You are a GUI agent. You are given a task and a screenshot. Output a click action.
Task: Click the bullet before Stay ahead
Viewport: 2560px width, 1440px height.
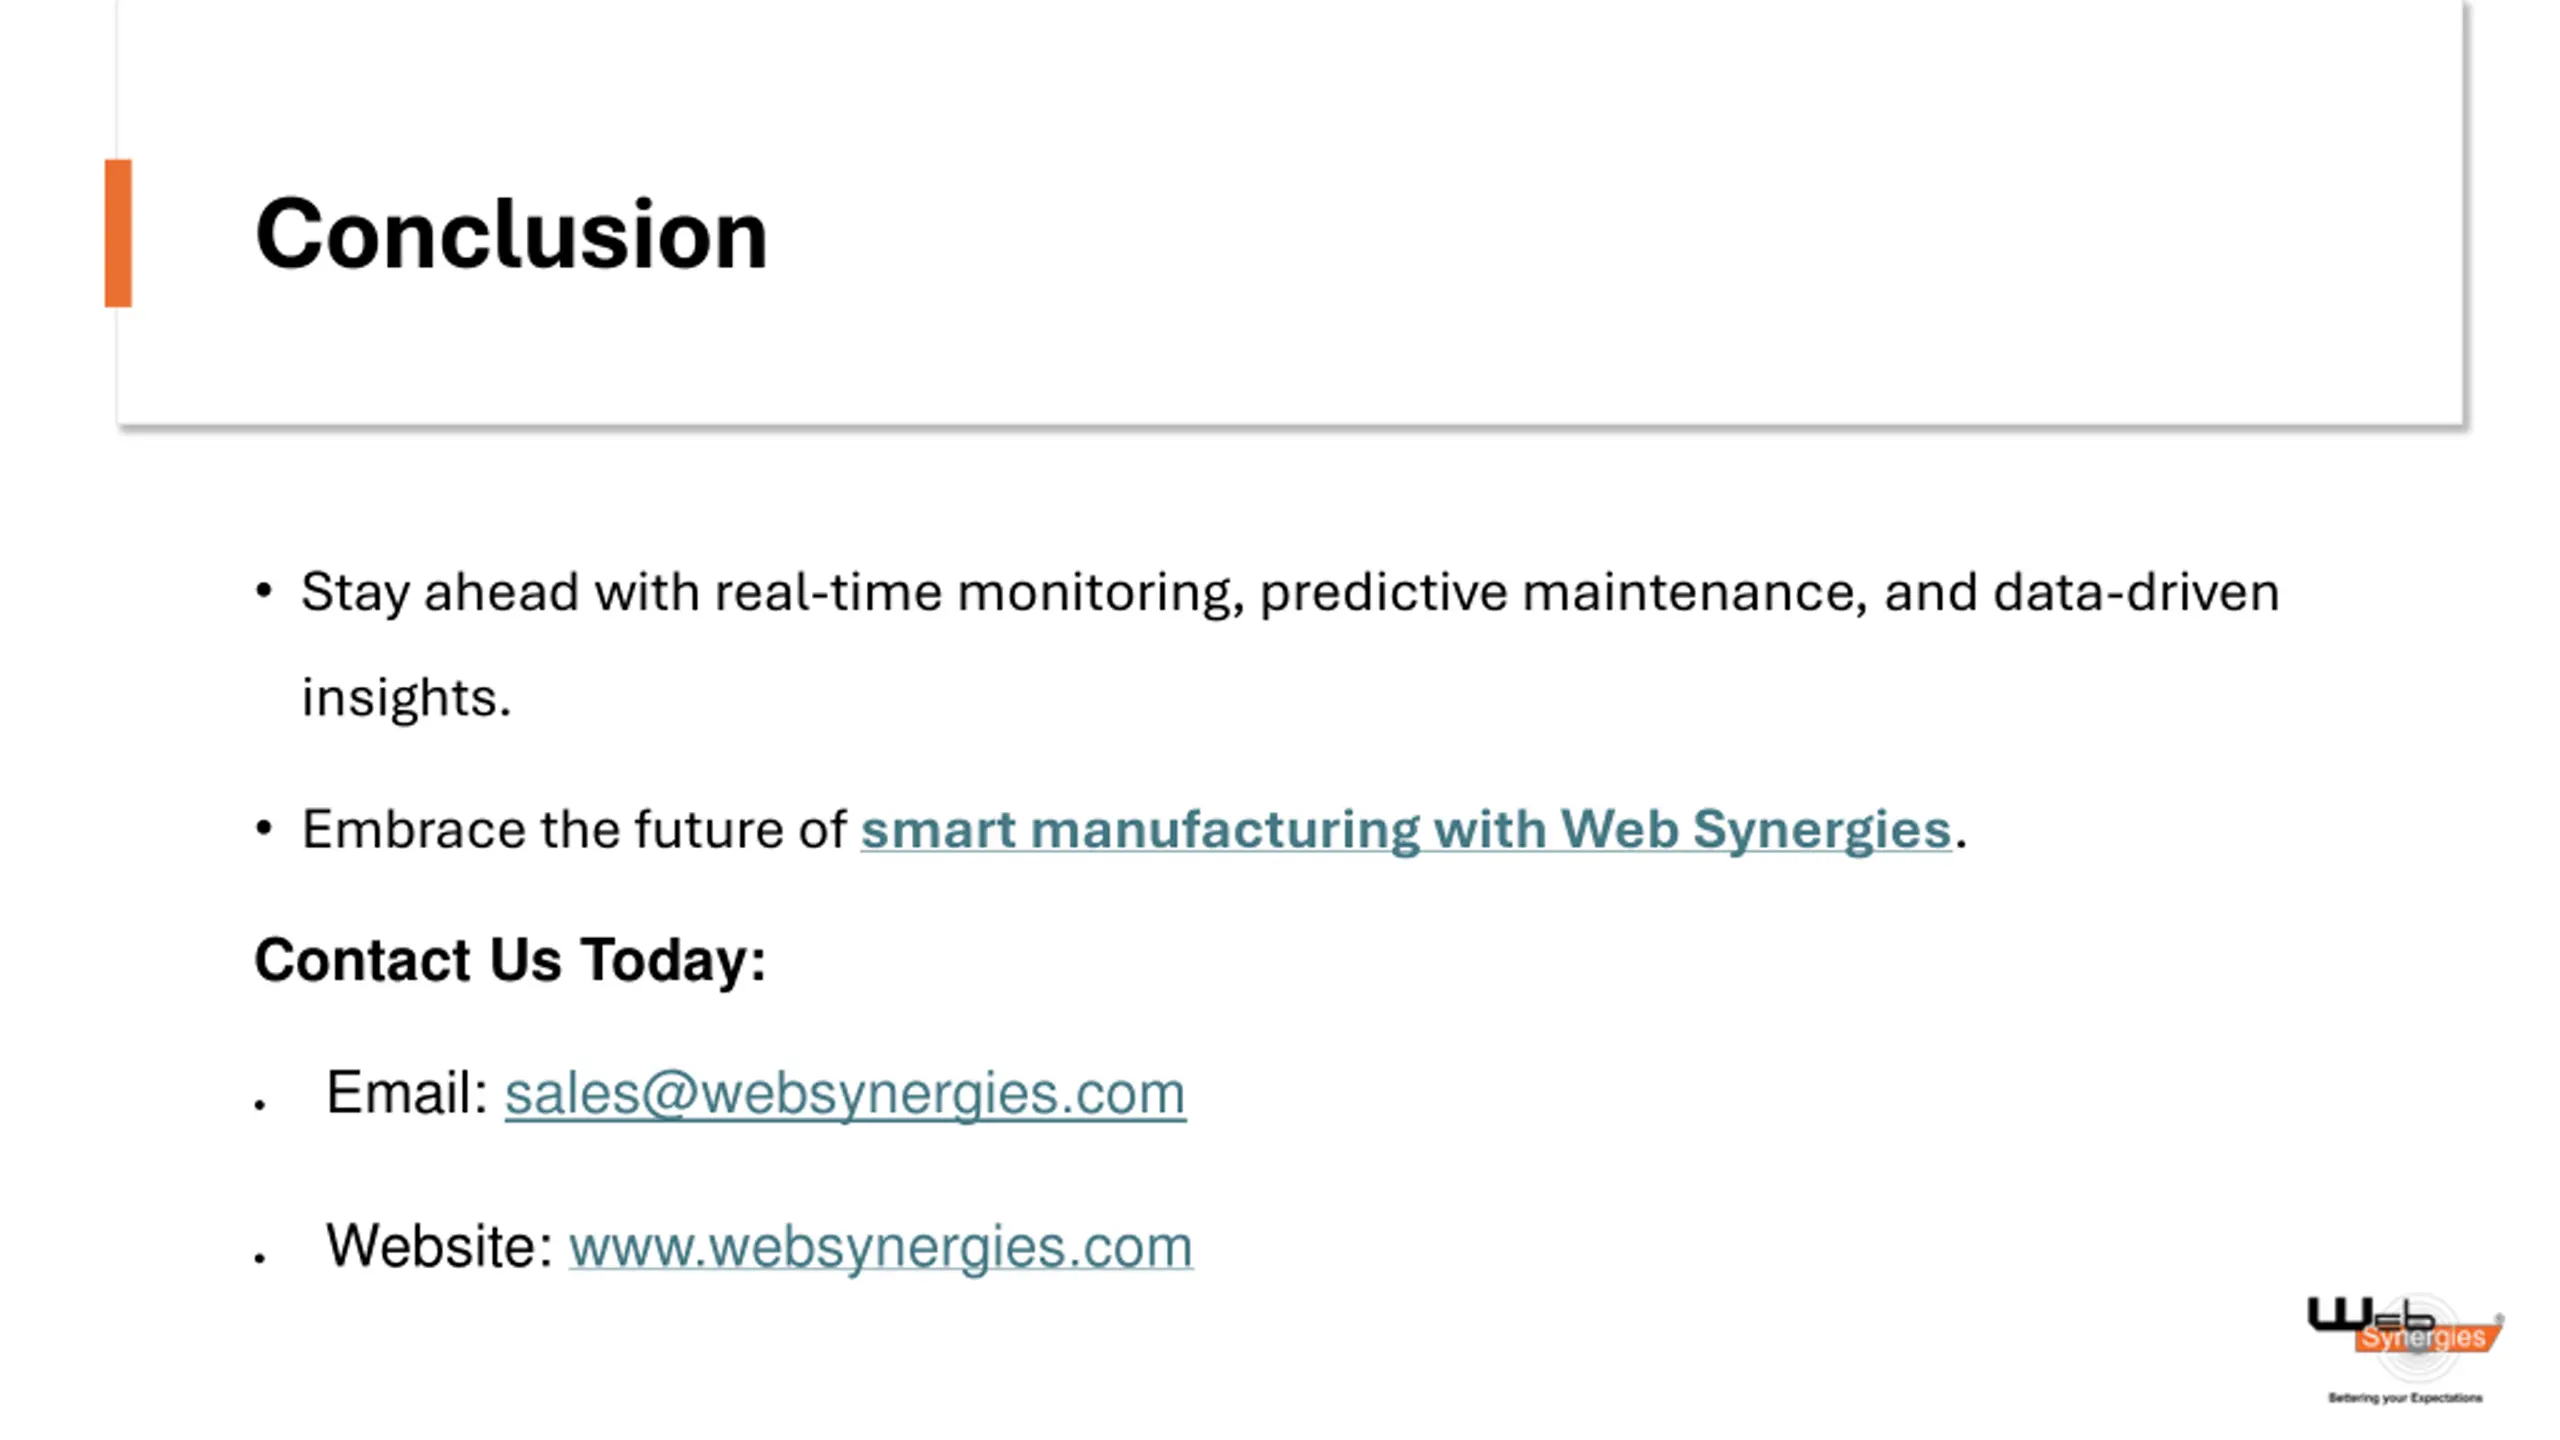coord(264,591)
